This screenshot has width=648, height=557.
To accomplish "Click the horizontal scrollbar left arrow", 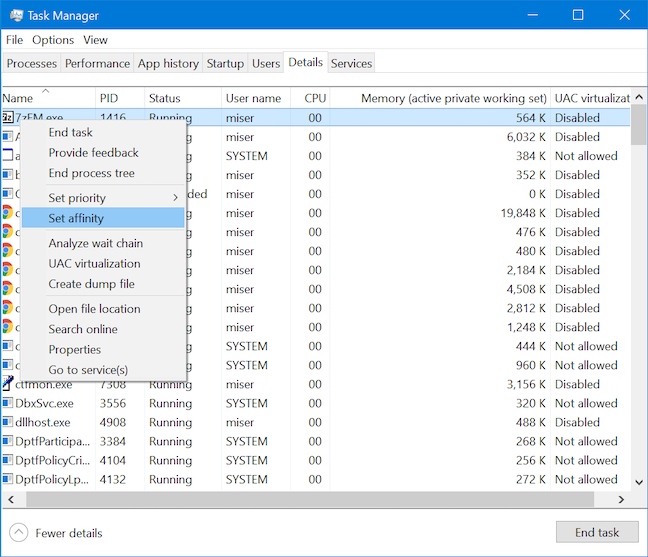I will pyautogui.click(x=11, y=500).
